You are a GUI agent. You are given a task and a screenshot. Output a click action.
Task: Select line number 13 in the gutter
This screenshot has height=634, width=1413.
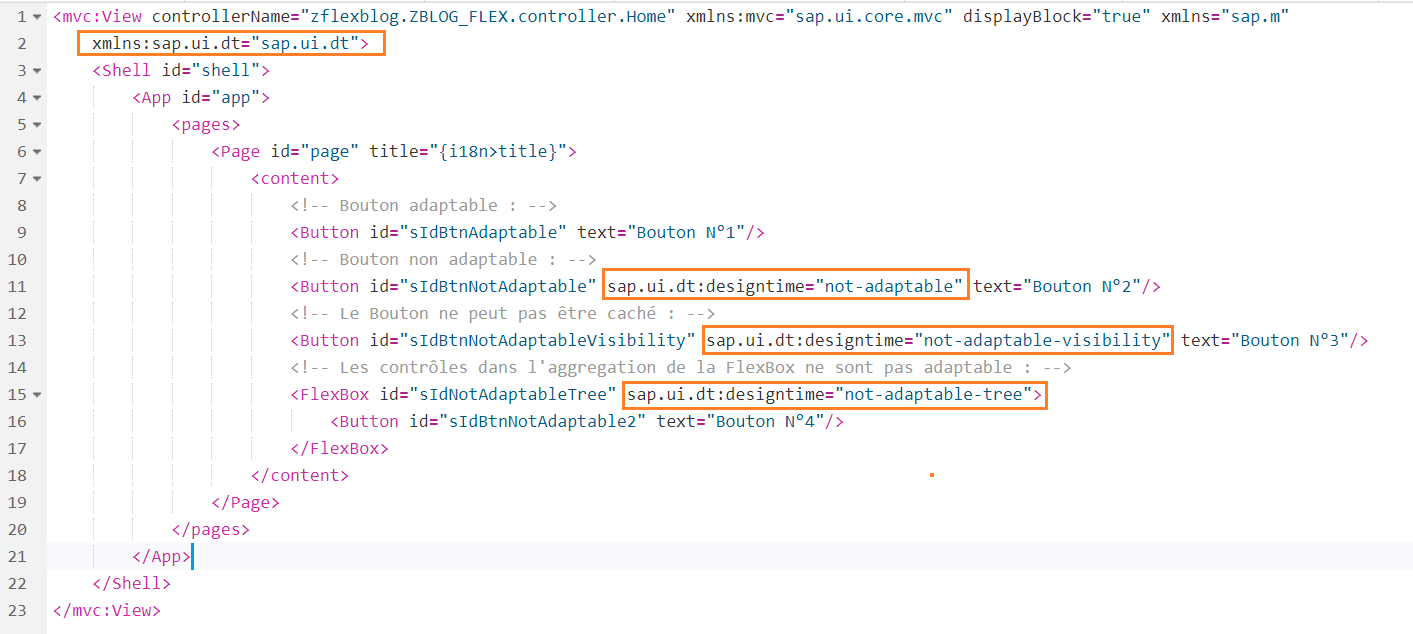(x=19, y=341)
